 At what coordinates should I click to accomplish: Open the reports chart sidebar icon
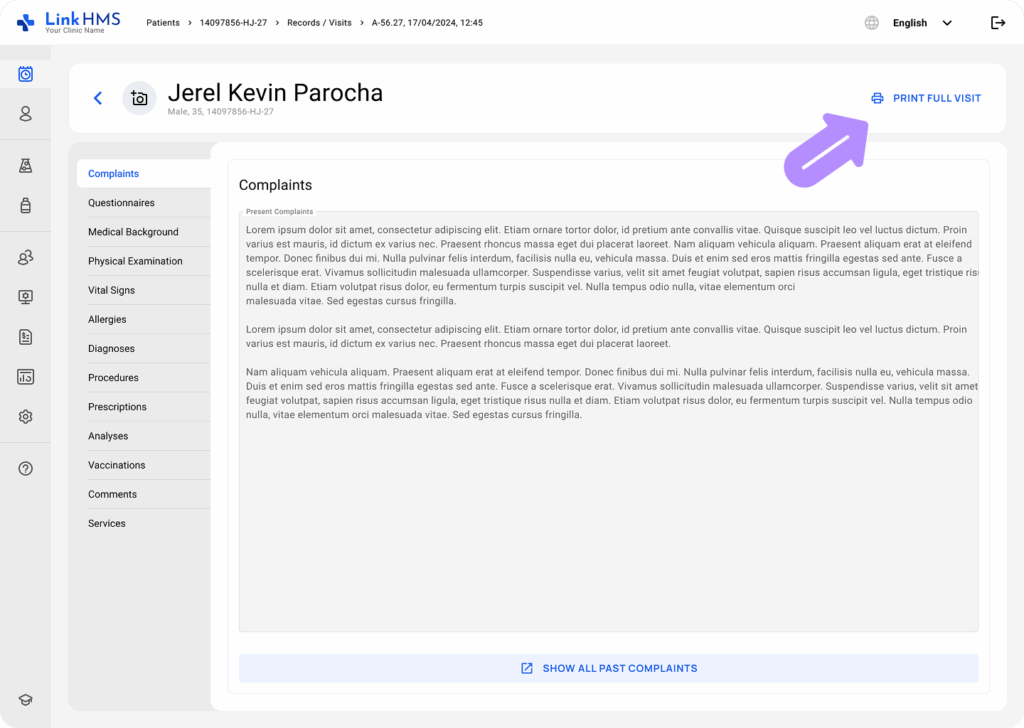point(26,377)
